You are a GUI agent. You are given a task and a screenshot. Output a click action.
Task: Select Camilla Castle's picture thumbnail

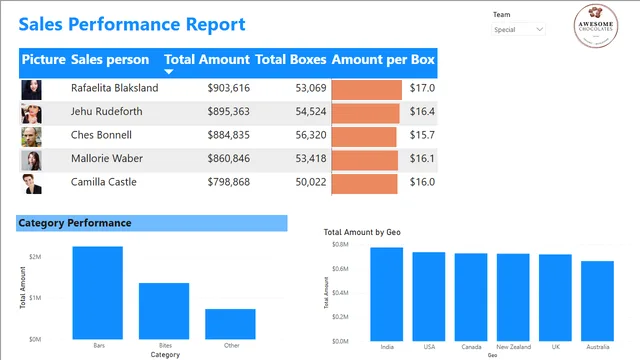(31, 184)
